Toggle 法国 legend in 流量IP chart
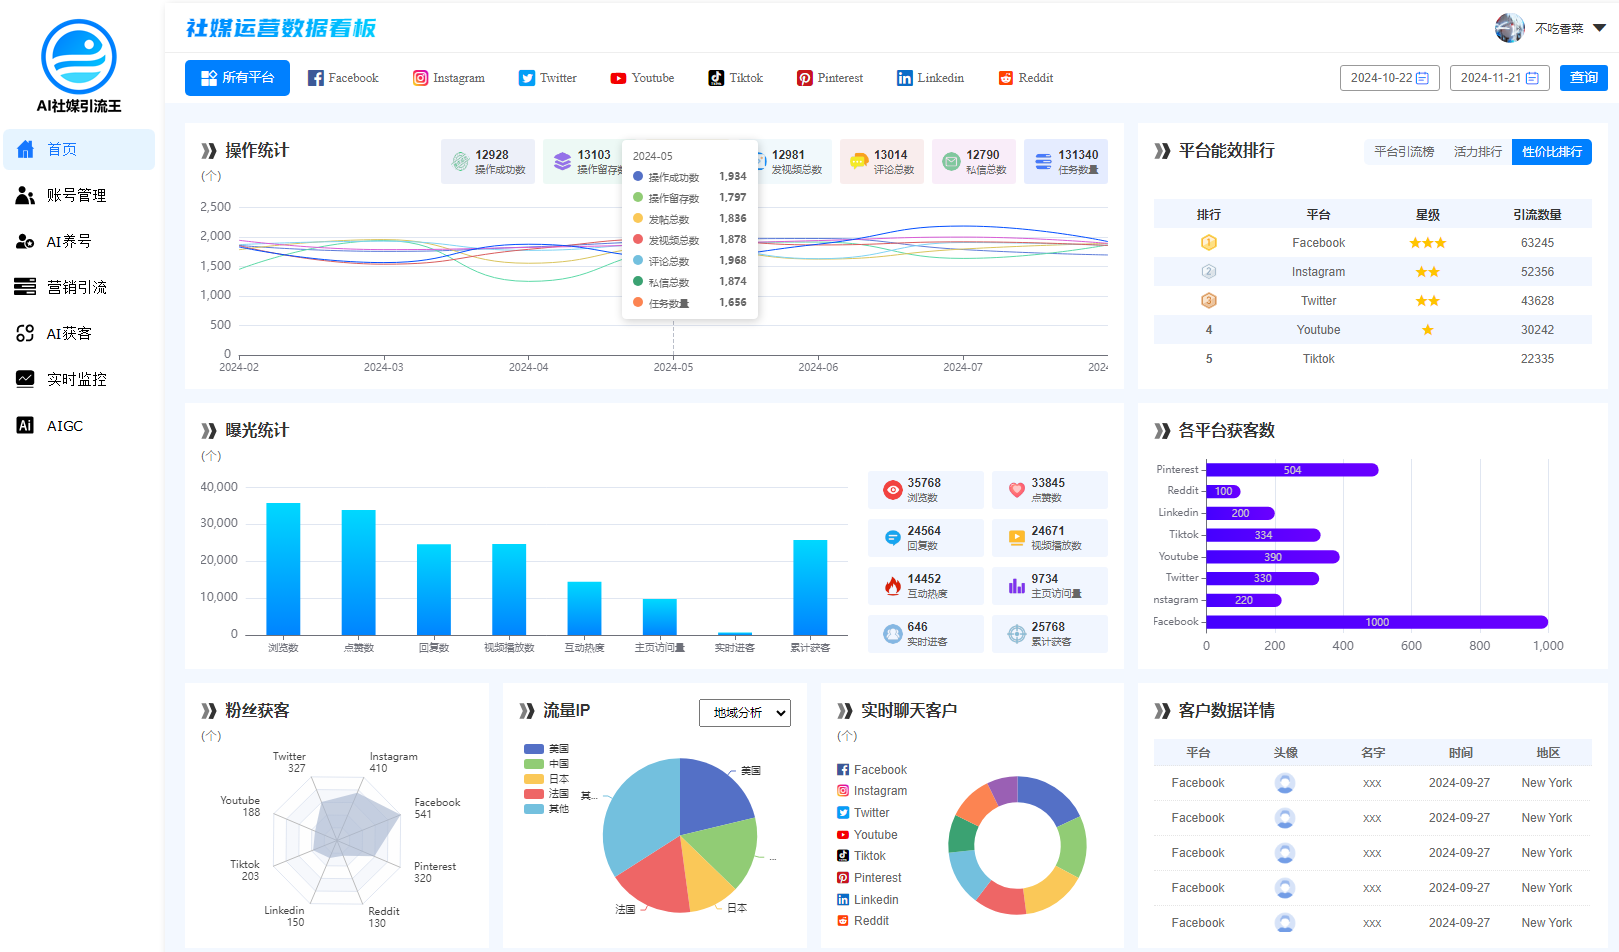 coord(547,794)
